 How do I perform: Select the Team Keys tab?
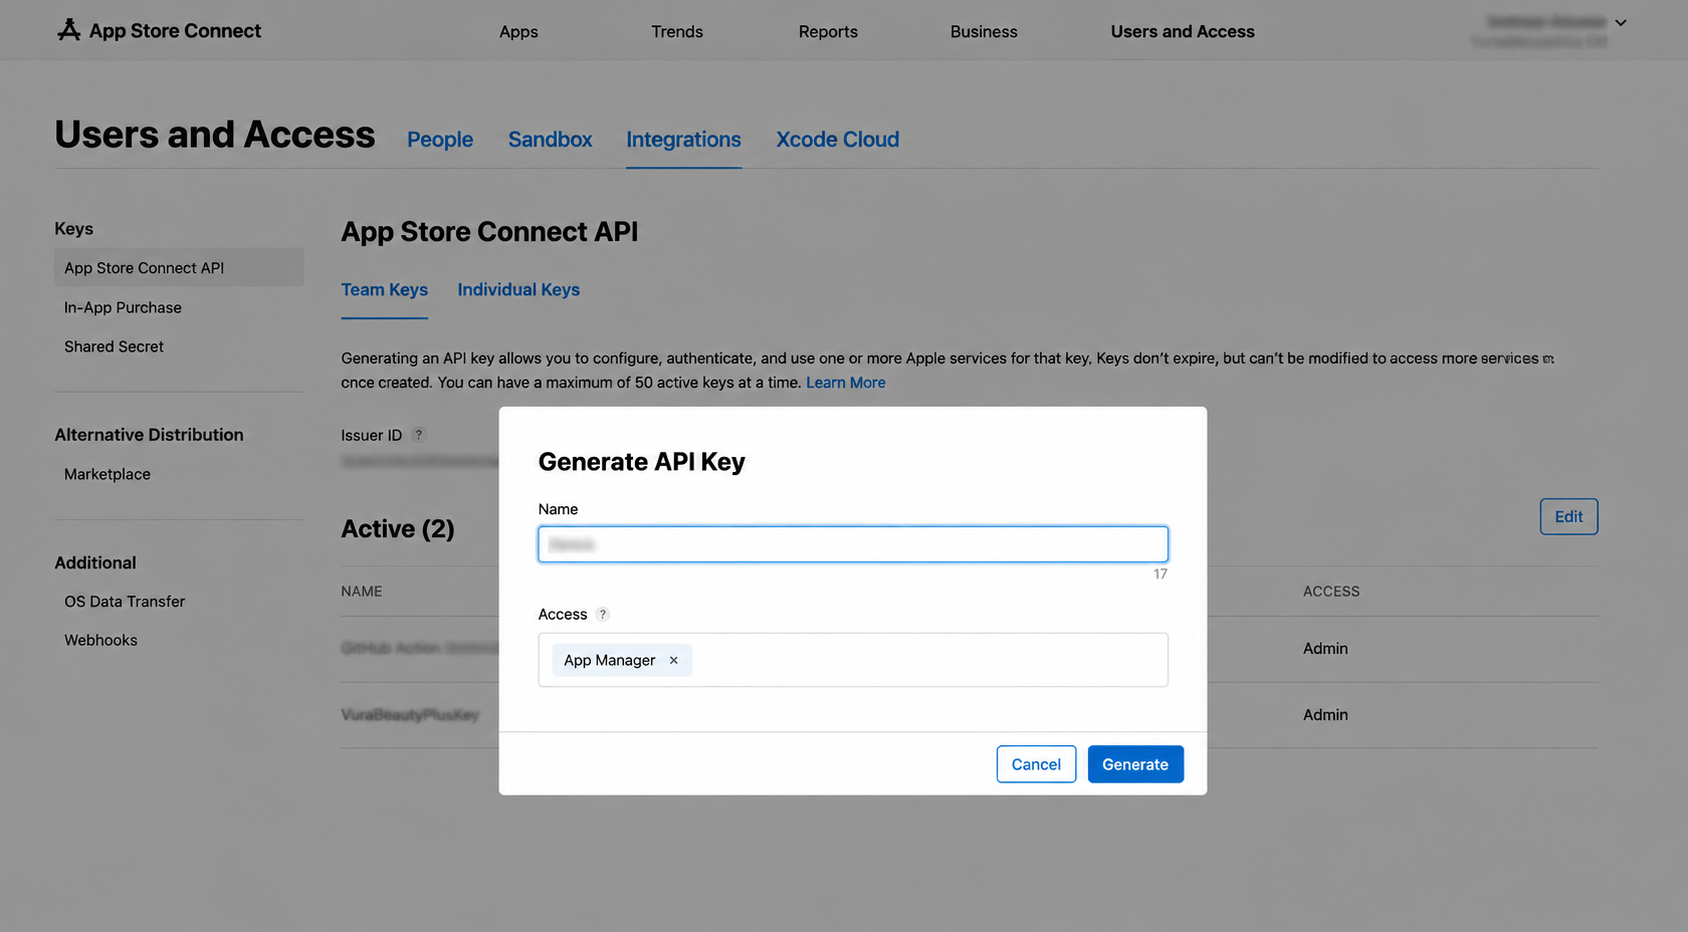pyautogui.click(x=384, y=289)
